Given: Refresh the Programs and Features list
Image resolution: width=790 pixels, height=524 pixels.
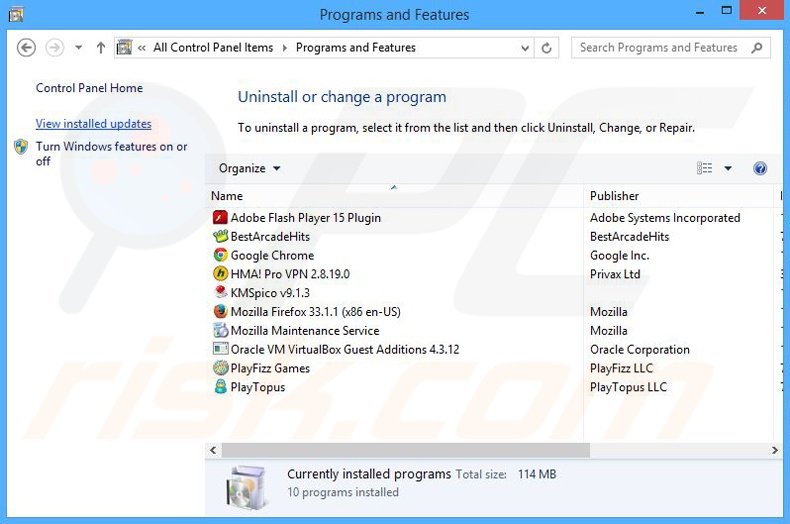Looking at the screenshot, I should [x=546, y=48].
